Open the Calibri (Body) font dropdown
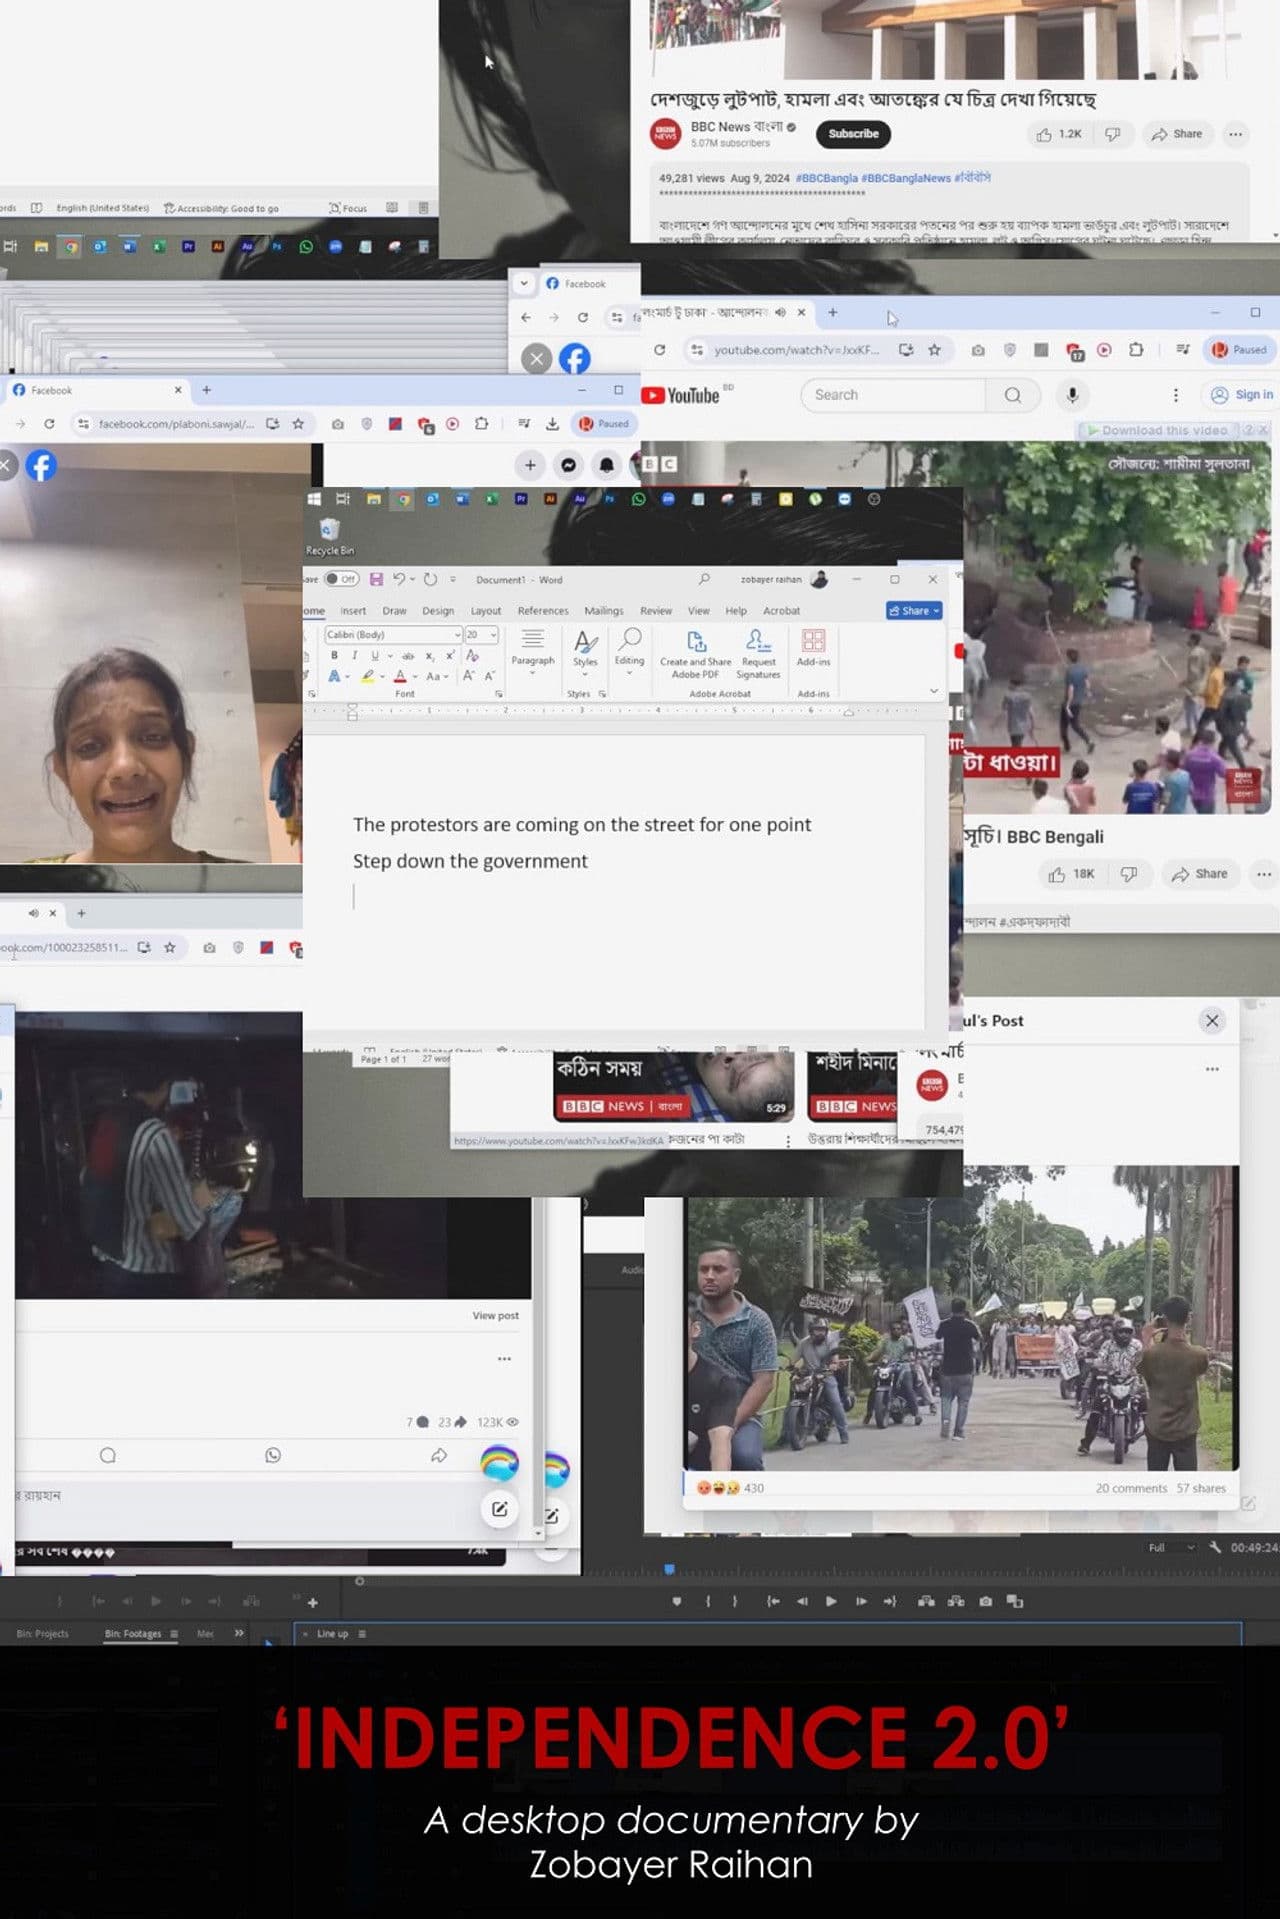This screenshot has width=1280, height=1919. point(457,635)
